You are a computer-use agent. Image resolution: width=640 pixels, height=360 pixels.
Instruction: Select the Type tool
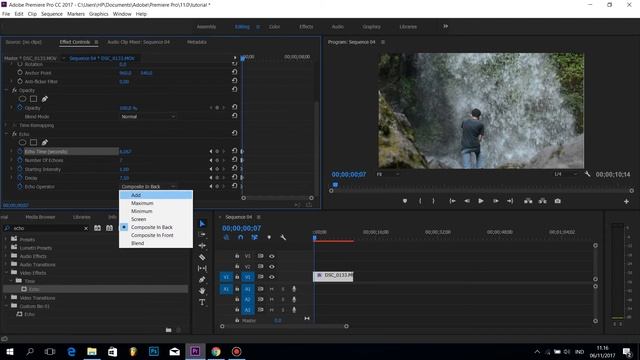[x=202, y=302]
